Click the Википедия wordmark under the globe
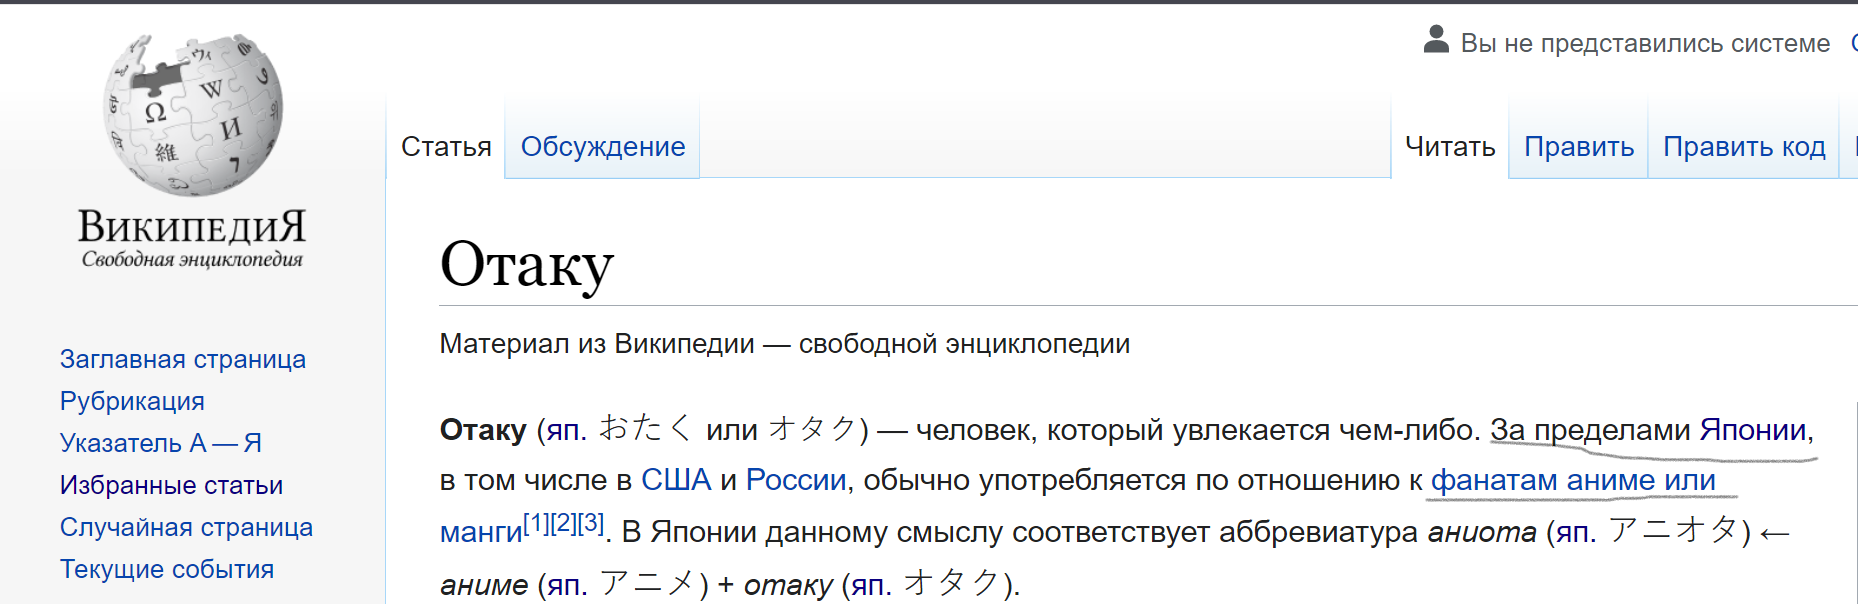1858x604 pixels. (192, 227)
